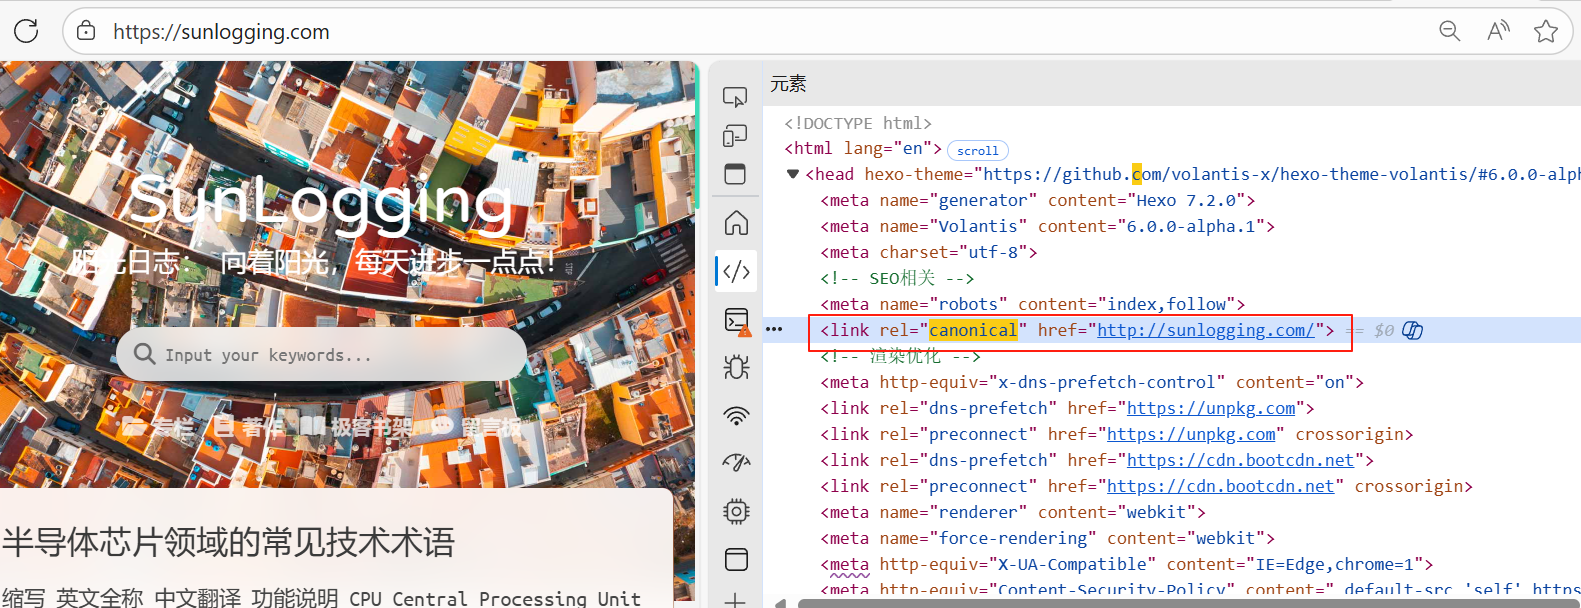Click the scroll badge on html tag

point(977,150)
